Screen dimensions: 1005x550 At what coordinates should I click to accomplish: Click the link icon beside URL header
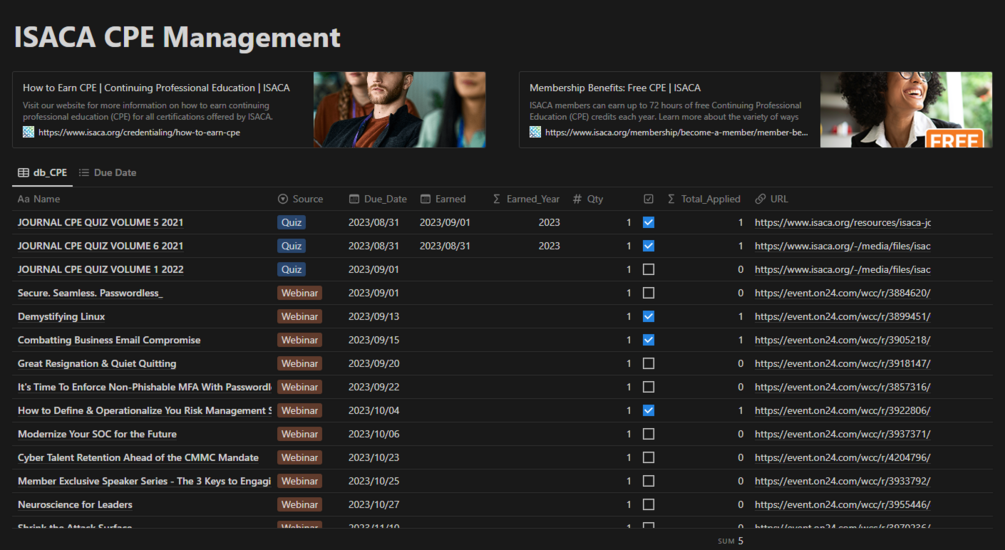pyautogui.click(x=760, y=199)
